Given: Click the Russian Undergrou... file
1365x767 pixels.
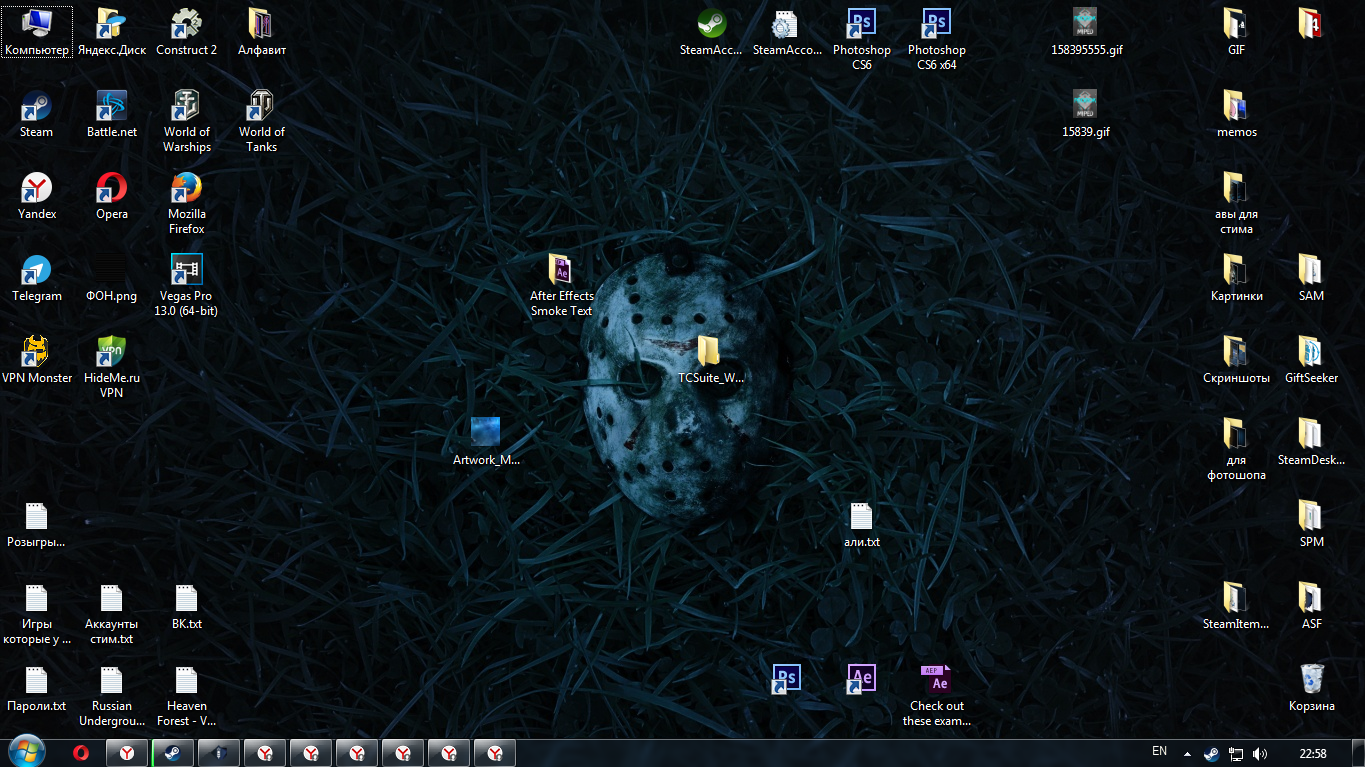Looking at the screenshot, I should coord(112,695).
